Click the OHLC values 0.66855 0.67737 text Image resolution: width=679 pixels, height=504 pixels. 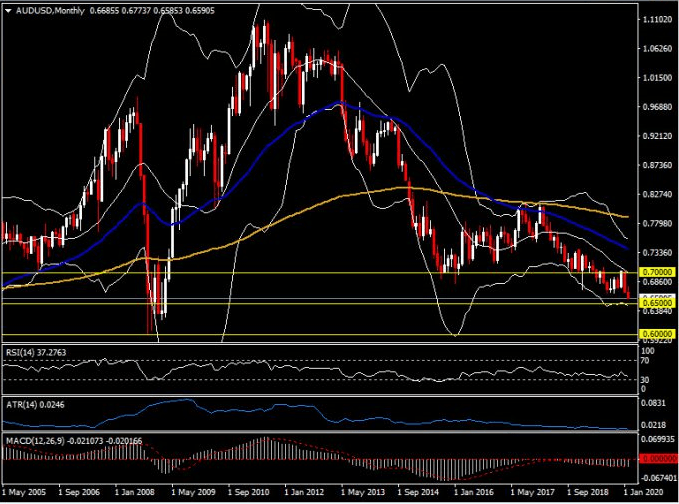click(120, 11)
